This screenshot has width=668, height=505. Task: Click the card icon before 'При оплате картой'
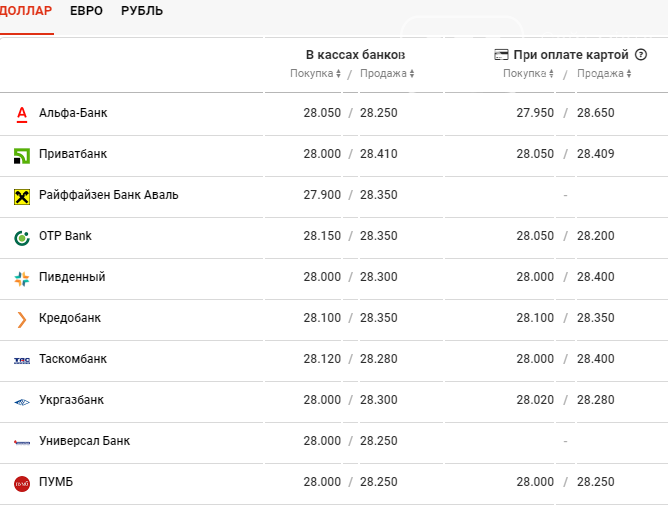point(502,55)
